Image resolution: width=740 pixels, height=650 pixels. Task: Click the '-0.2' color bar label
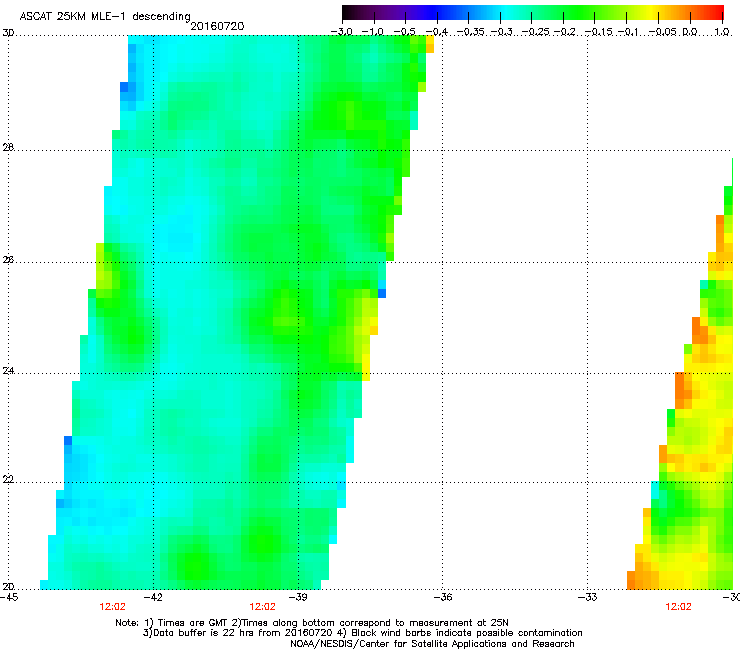[x=565, y=32]
